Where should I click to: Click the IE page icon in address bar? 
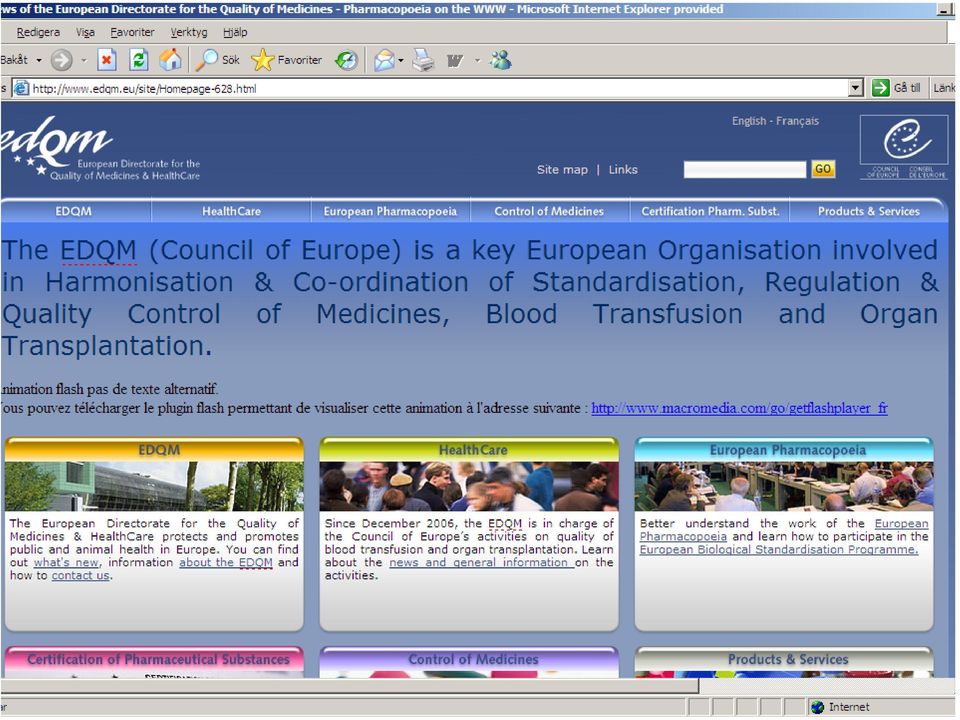point(21,88)
